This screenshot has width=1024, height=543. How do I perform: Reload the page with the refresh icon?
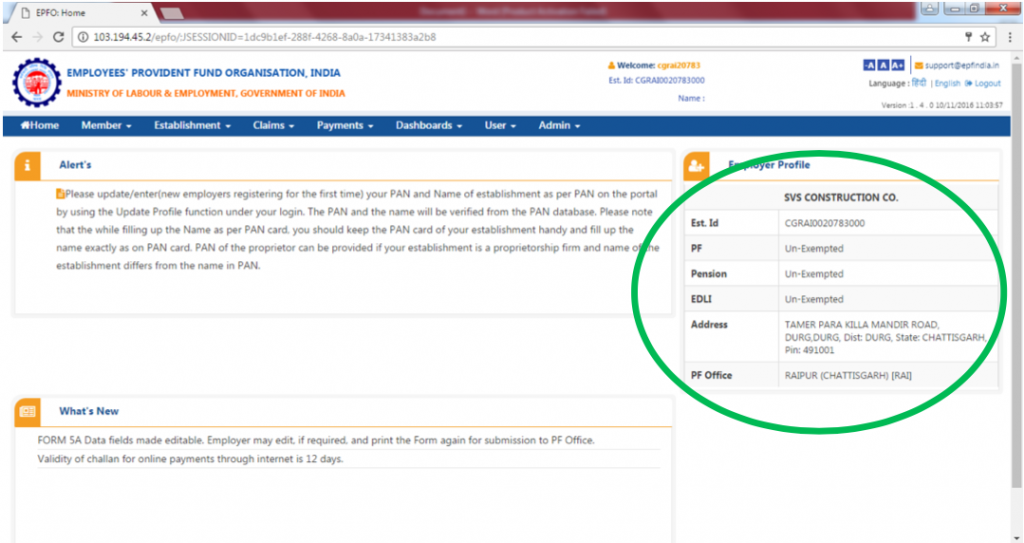58,37
